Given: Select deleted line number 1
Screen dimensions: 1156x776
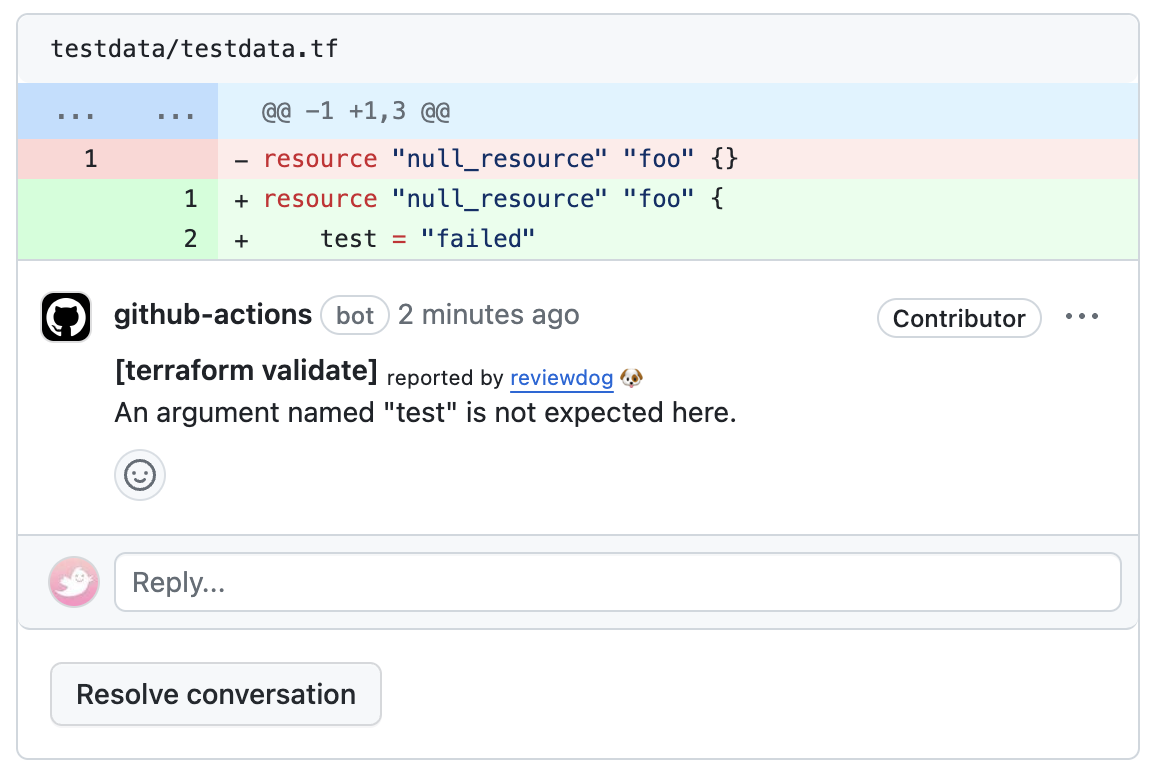Looking at the screenshot, I should [90, 159].
